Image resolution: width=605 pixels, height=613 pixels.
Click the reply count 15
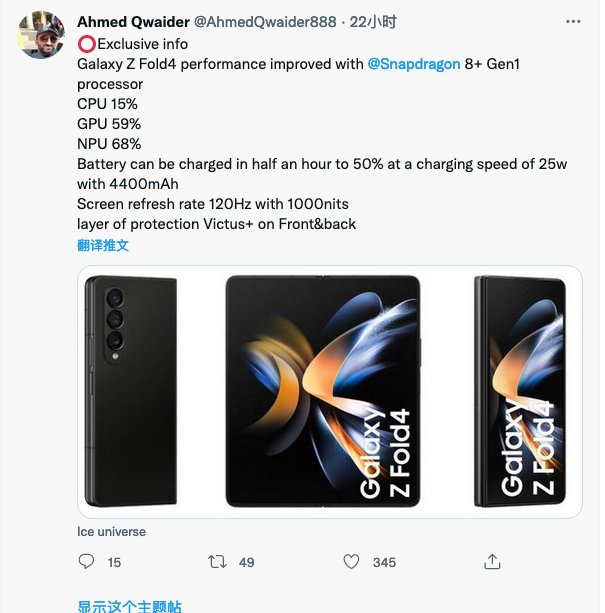114,563
